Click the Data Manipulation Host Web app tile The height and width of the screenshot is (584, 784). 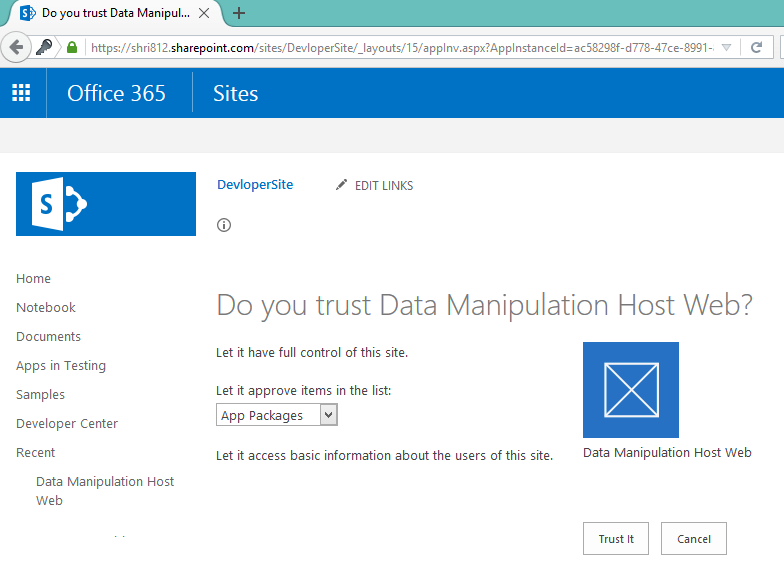(631, 390)
